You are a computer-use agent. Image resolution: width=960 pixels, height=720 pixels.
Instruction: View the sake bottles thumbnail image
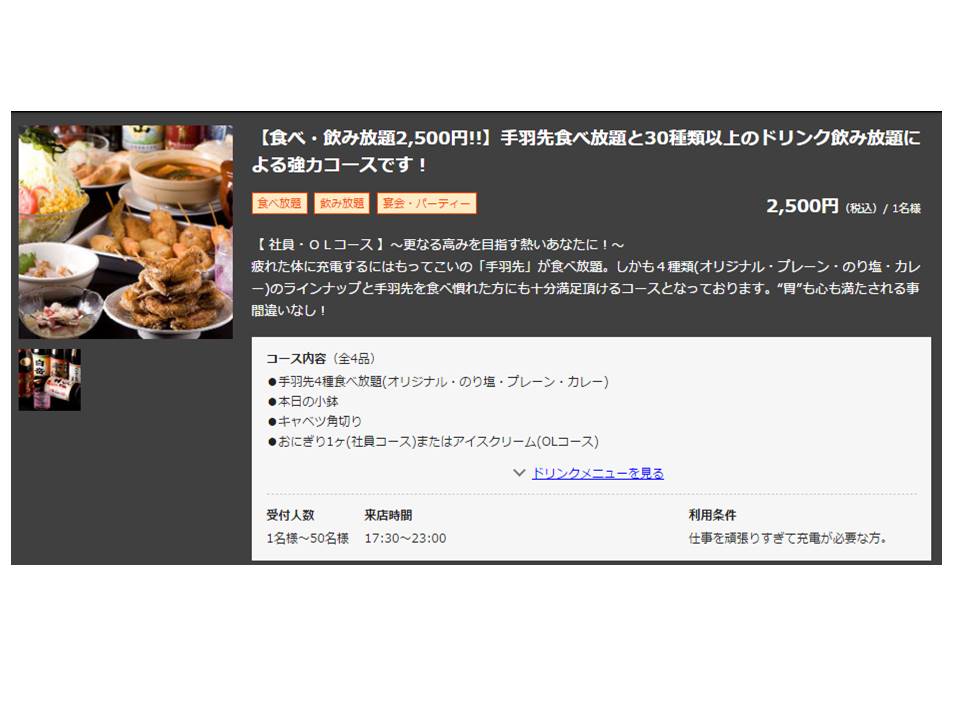pos(50,380)
